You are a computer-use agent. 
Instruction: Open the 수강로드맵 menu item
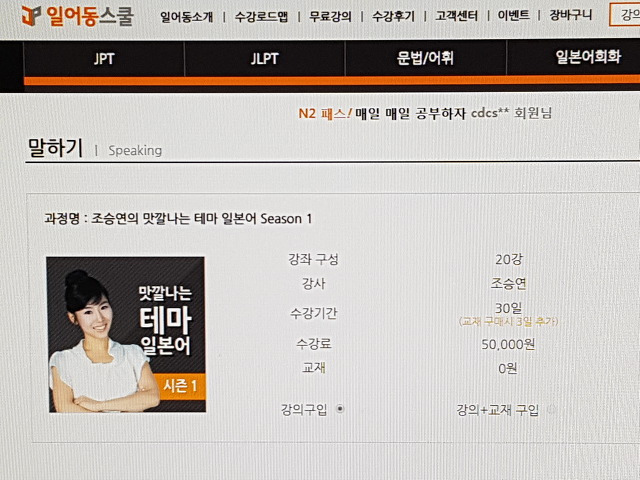point(261,16)
